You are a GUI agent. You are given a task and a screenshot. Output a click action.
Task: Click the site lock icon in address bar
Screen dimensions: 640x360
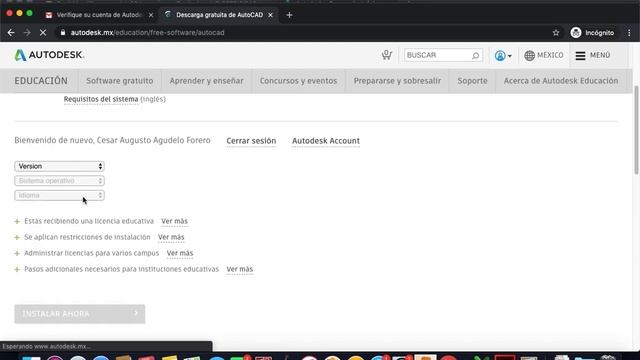pyautogui.click(x=62, y=33)
